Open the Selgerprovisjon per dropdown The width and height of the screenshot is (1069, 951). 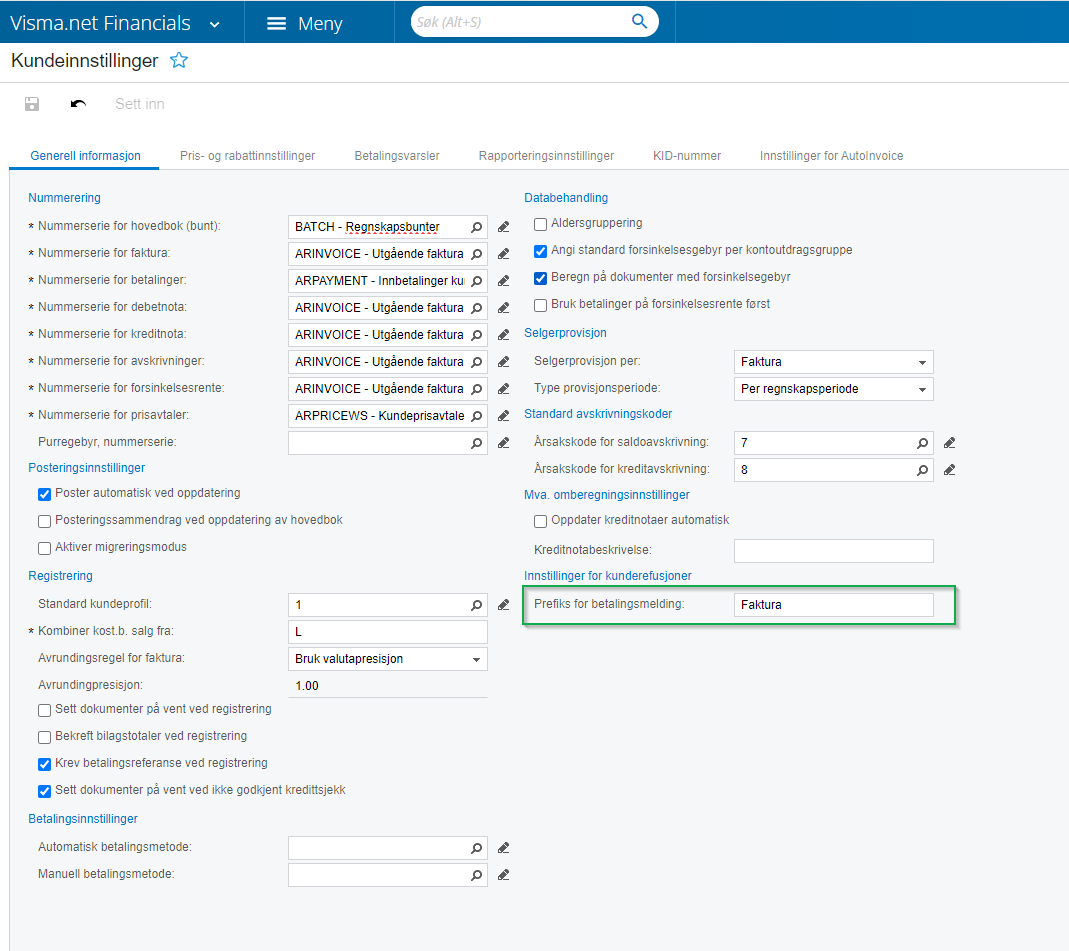(x=921, y=362)
